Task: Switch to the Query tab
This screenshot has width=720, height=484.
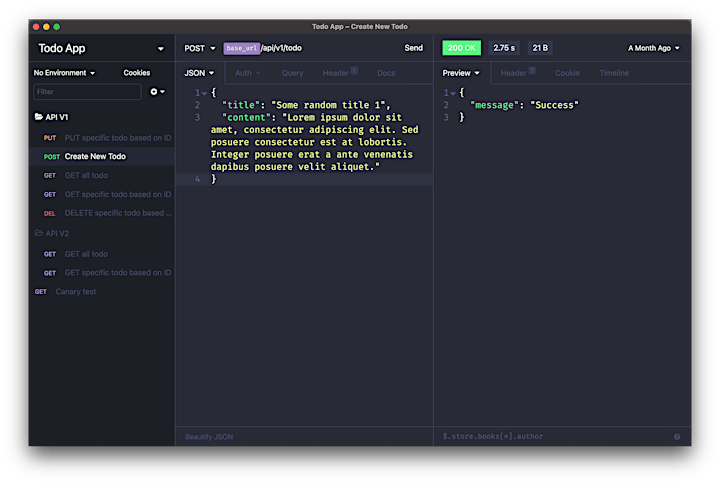Action: [292, 73]
